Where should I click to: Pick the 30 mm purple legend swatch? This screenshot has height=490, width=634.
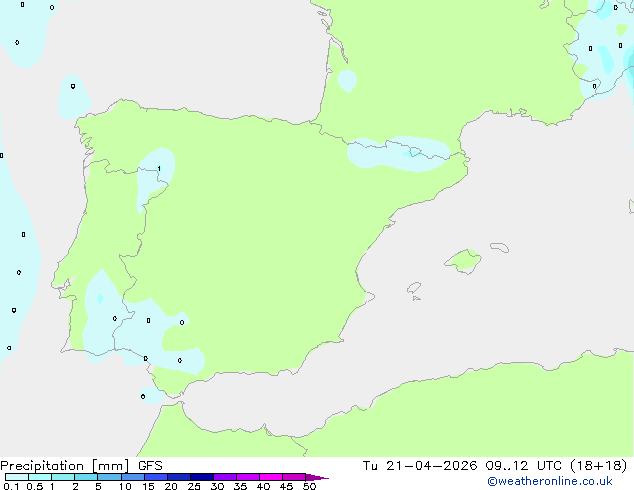pyautogui.click(x=225, y=477)
